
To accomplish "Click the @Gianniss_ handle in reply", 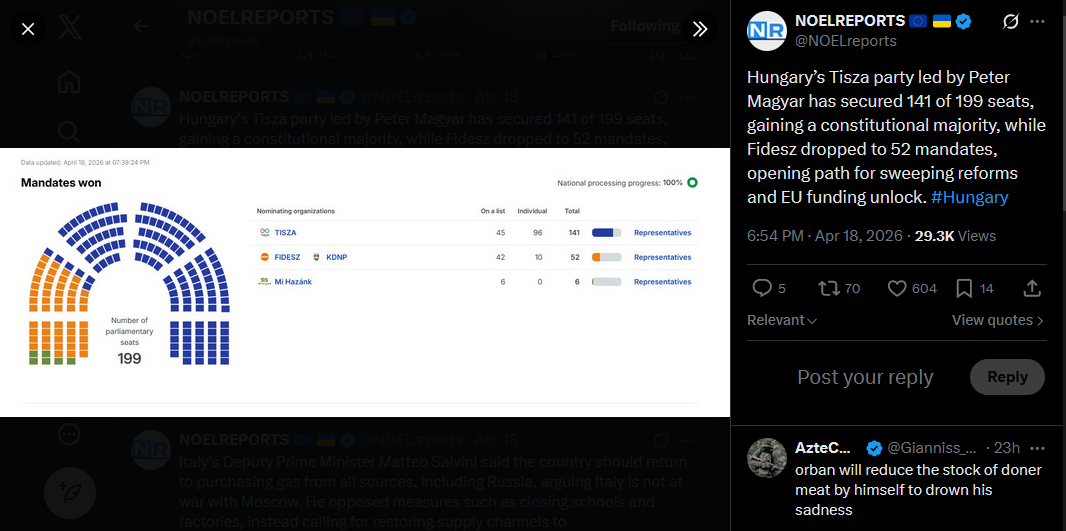I will 932,448.
